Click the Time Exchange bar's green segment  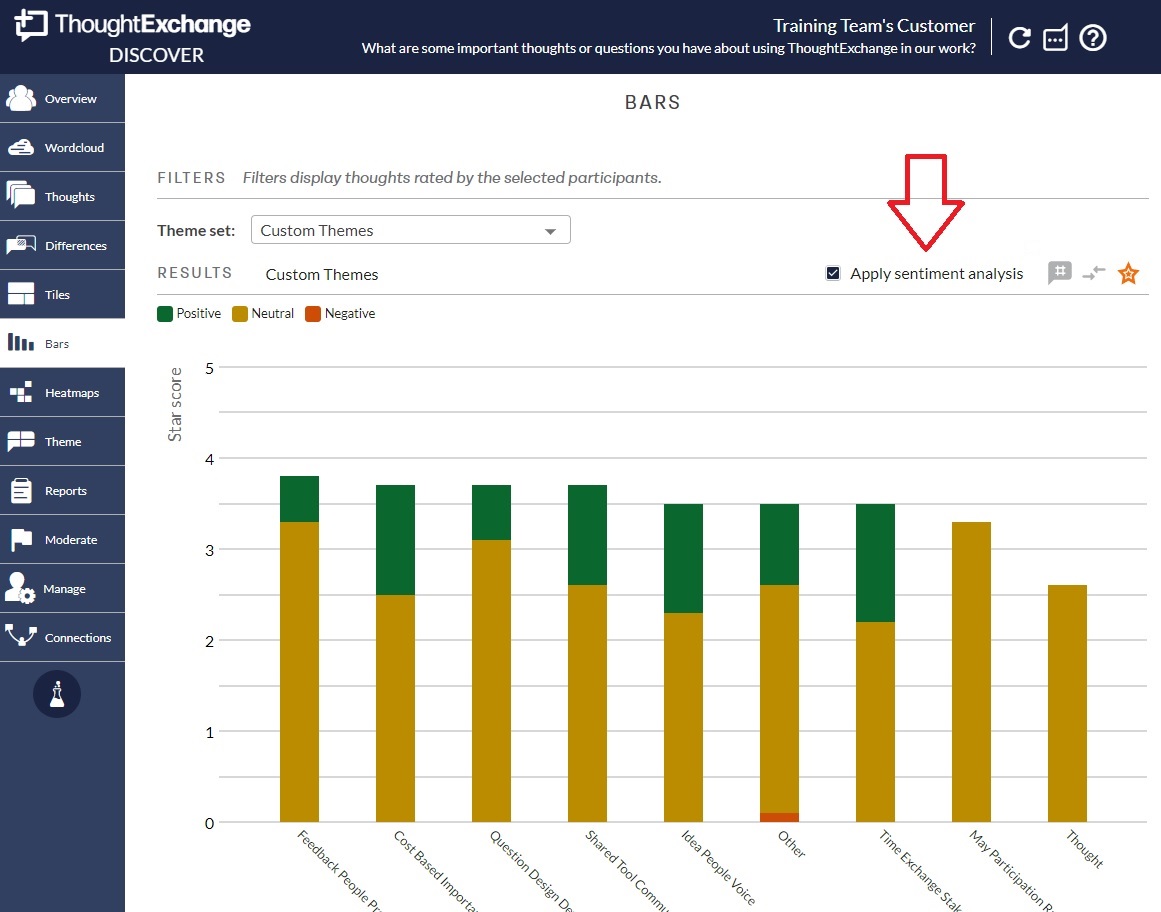(x=875, y=563)
